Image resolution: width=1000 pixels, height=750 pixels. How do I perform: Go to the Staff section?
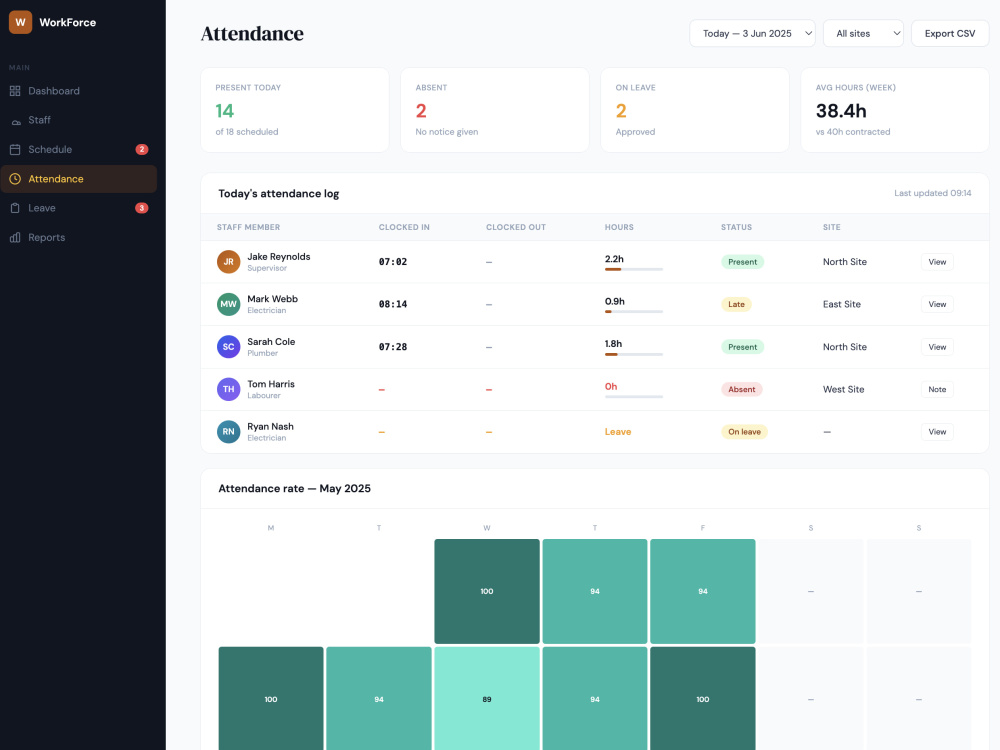pos(79,121)
